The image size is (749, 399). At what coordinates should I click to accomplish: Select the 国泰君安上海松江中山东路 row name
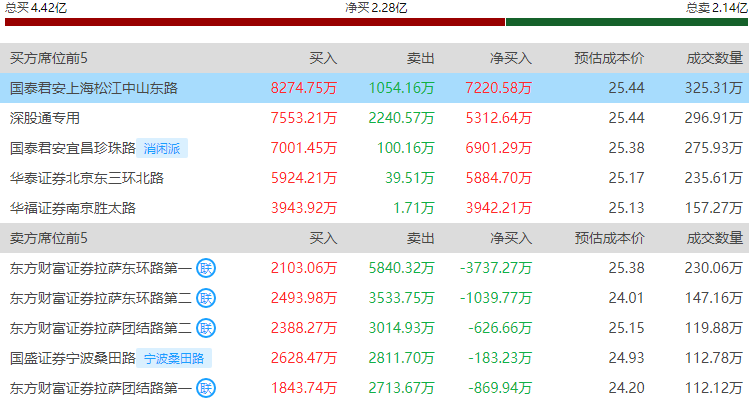(94, 88)
